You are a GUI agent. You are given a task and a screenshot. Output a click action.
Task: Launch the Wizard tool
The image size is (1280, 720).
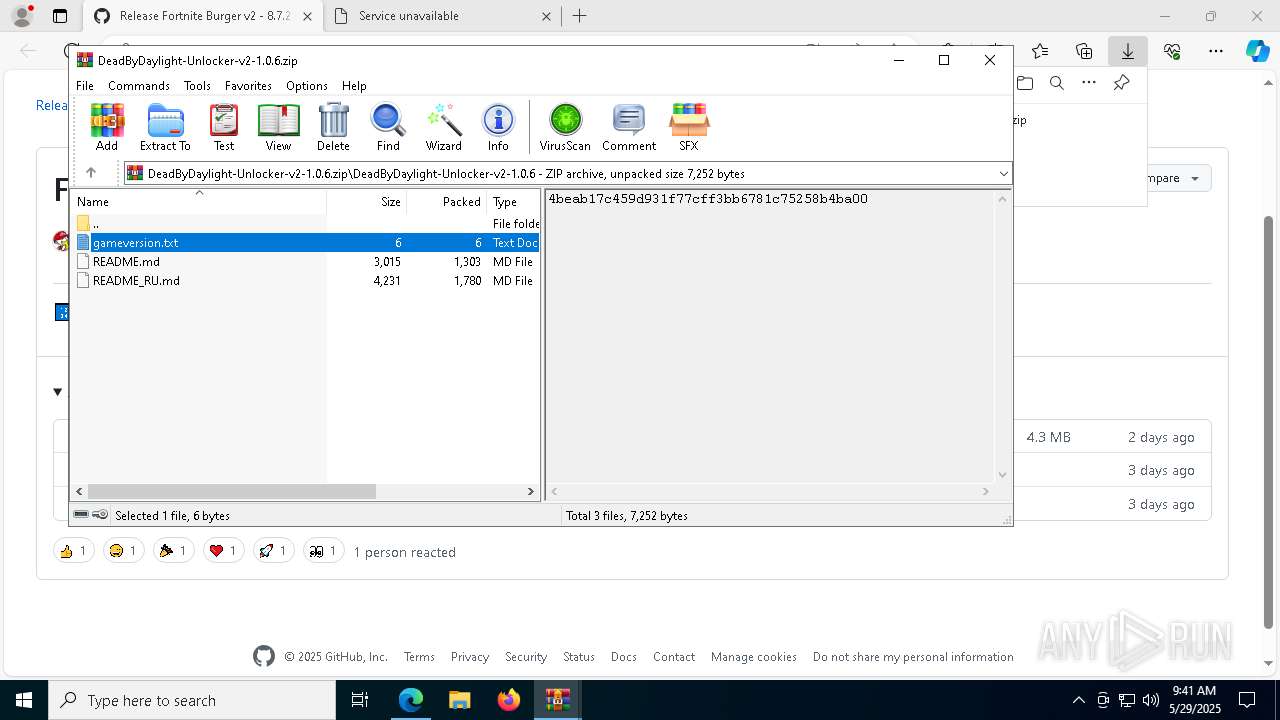click(443, 127)
